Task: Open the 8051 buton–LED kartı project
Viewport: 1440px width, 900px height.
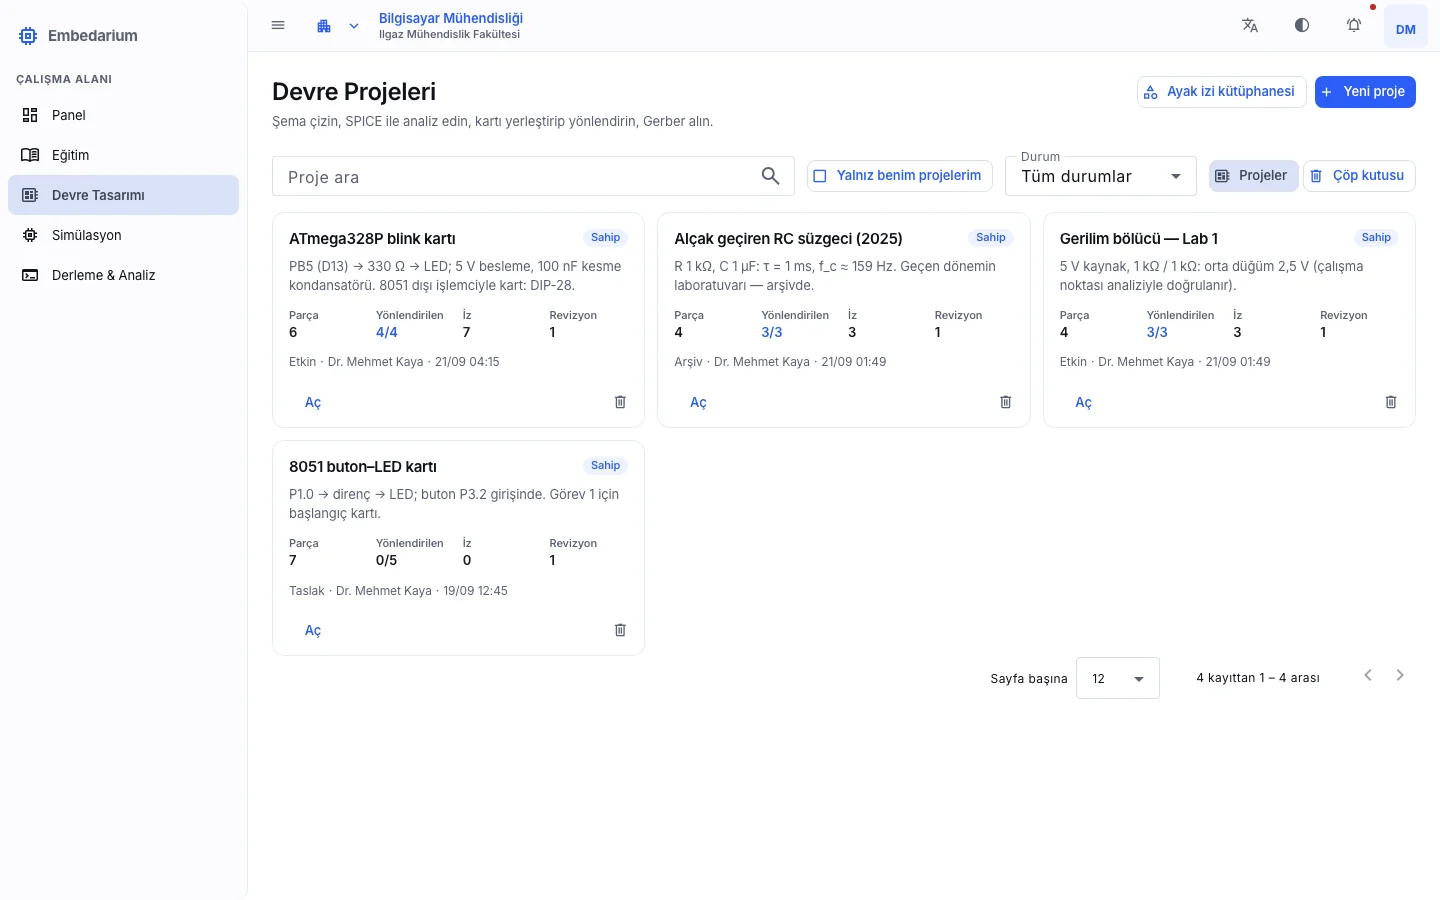Action: click(x=313, y=630)
